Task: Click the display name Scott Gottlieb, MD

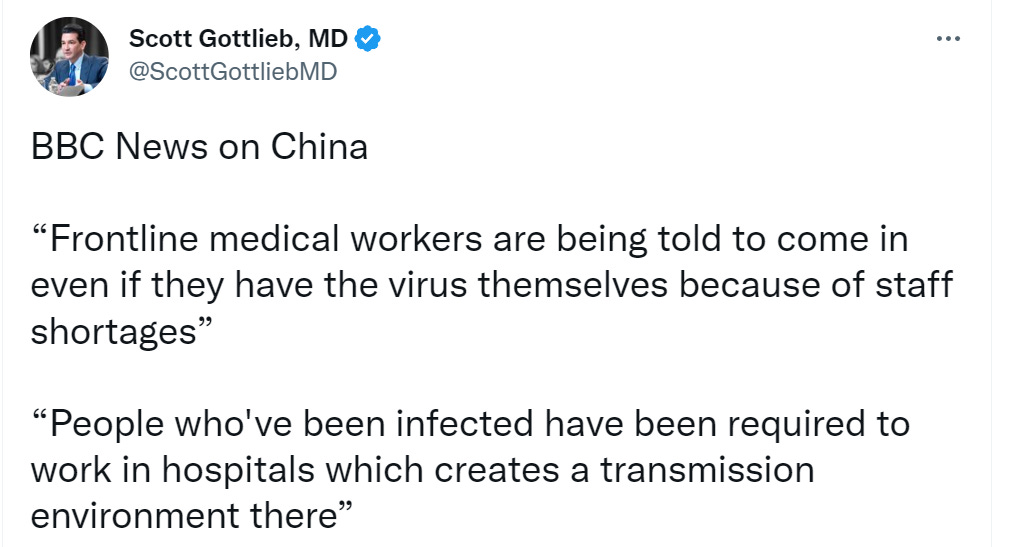Action: (238, 39)
